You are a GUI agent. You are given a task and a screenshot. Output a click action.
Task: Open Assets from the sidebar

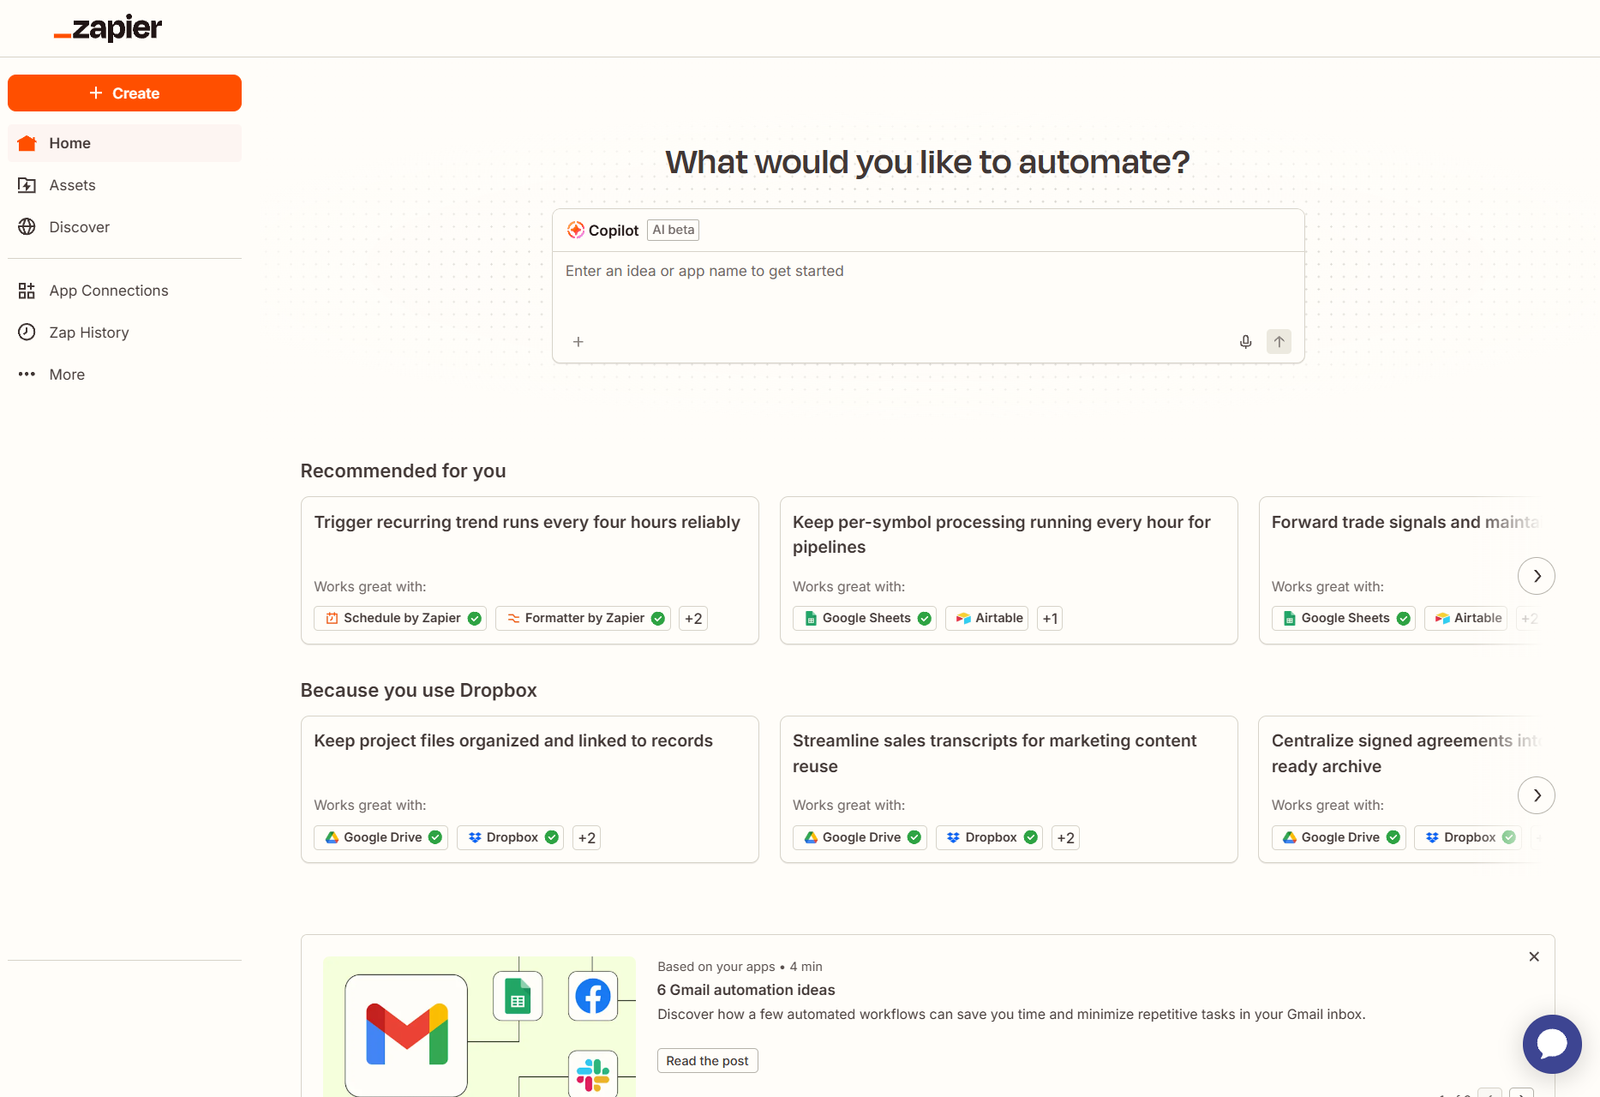[x=72, y=185]
